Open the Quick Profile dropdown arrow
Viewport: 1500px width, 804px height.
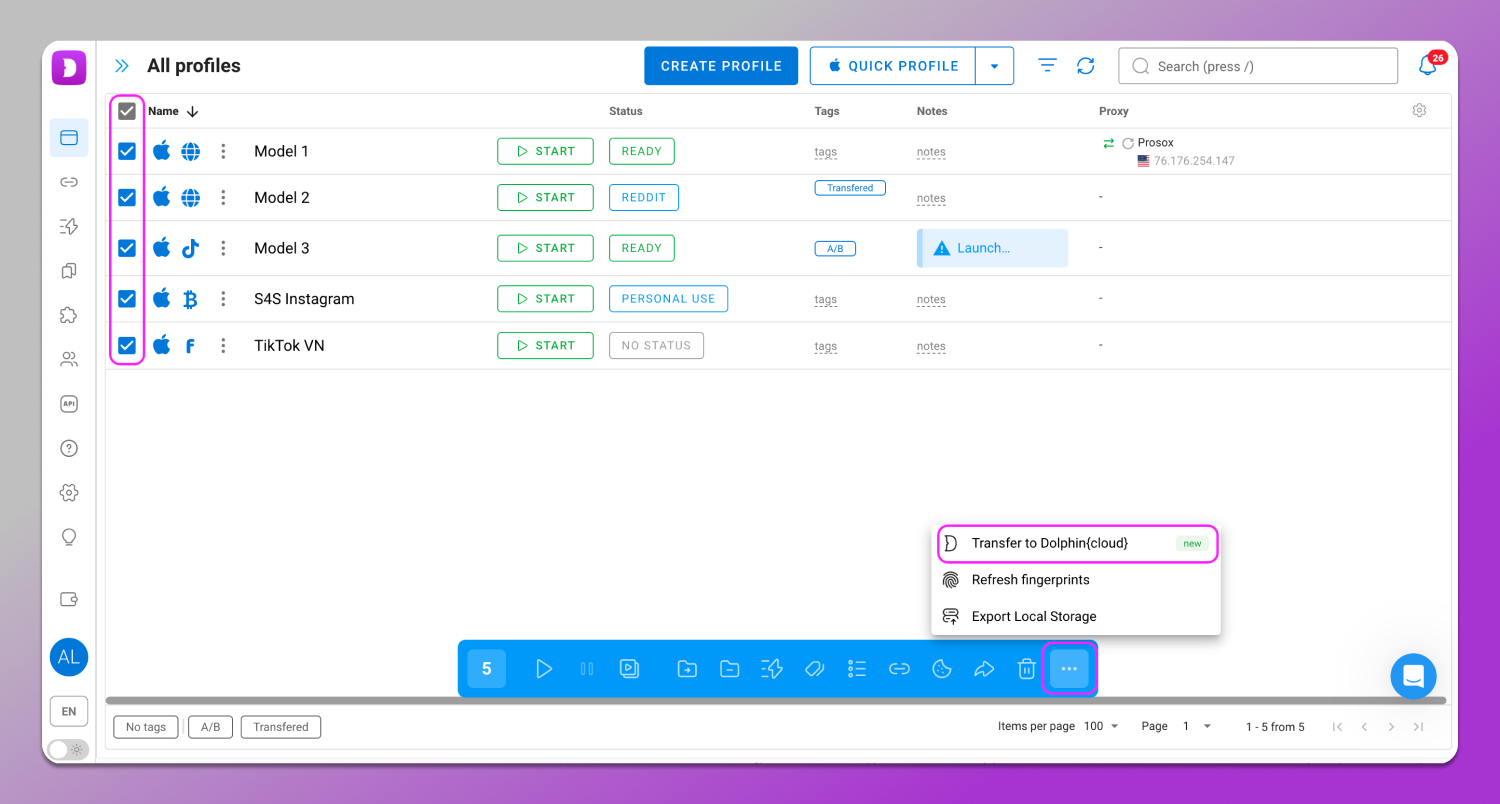(x=995, y=65)
